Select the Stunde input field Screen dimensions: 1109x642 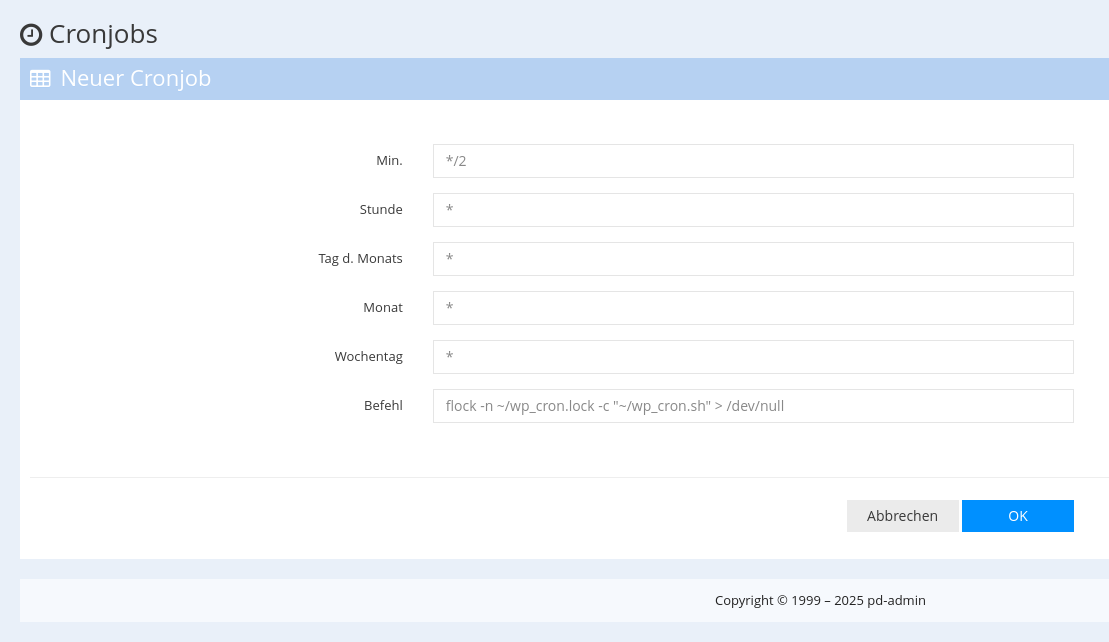(753, 209)
